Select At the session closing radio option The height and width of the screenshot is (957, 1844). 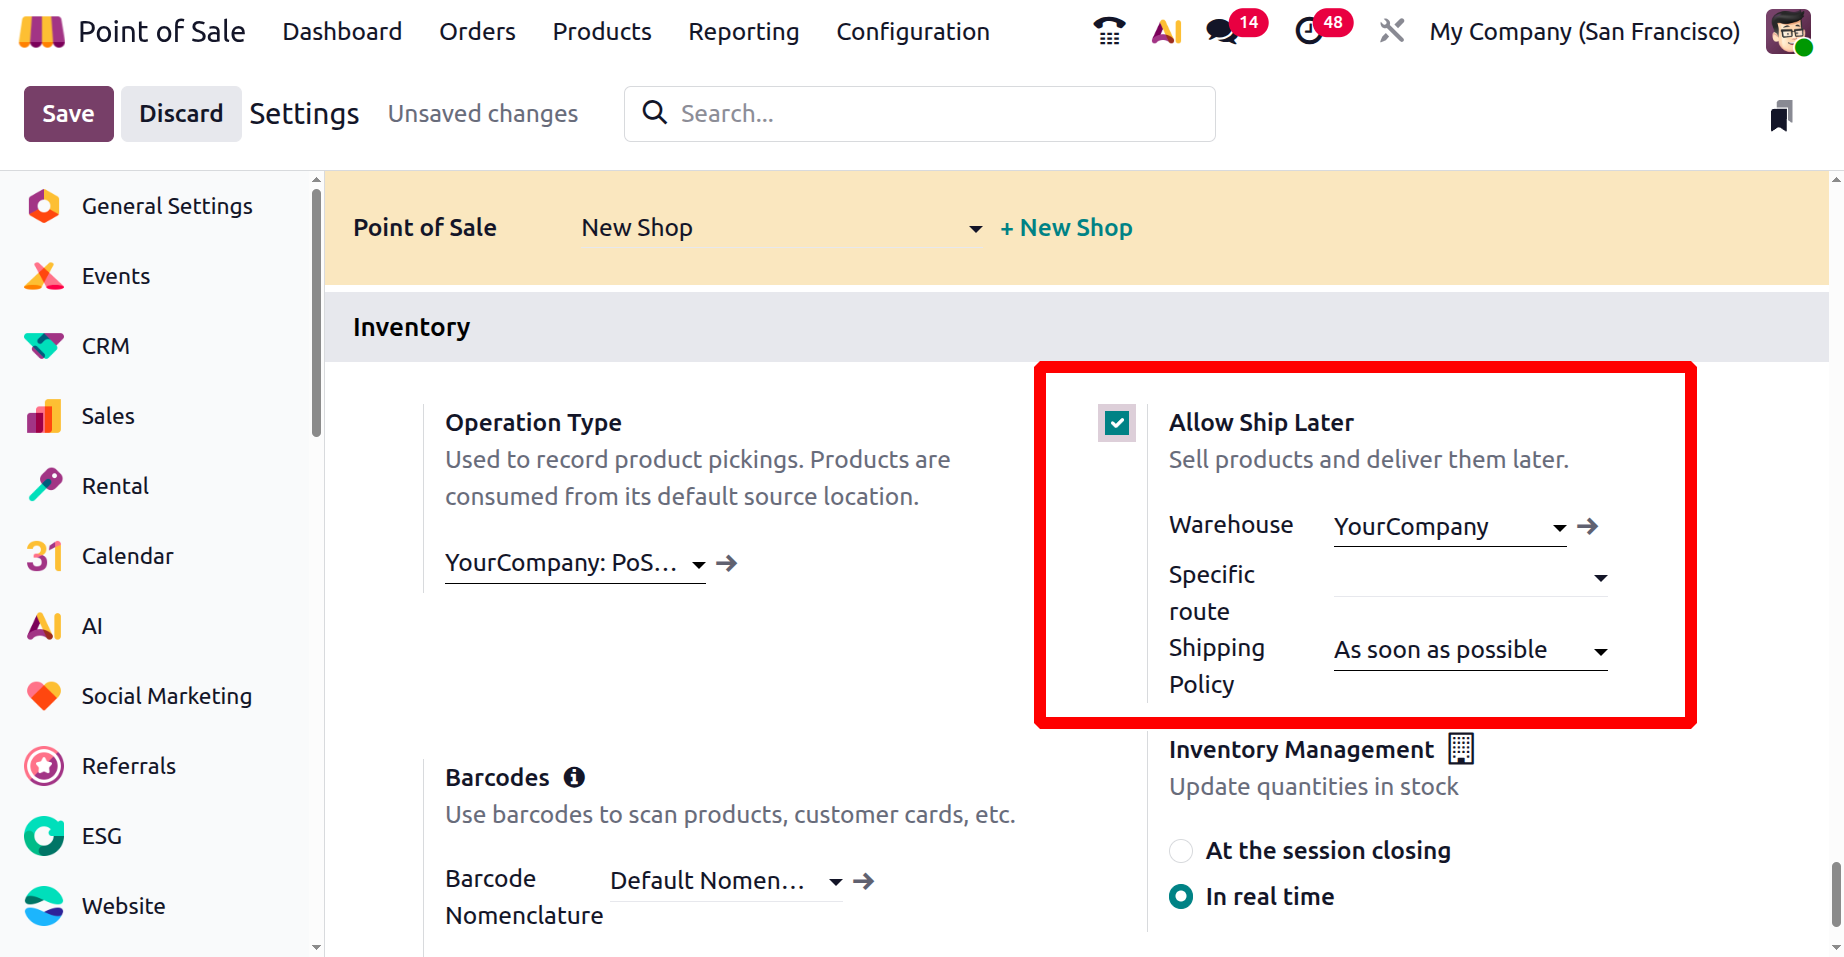[x=1181, y=851]
